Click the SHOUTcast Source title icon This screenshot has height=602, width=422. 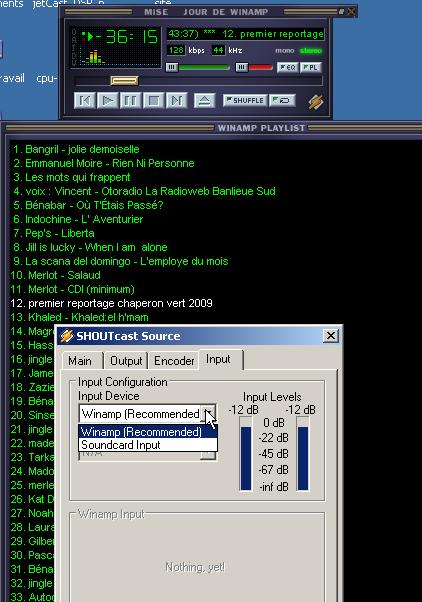click(67, 336)
